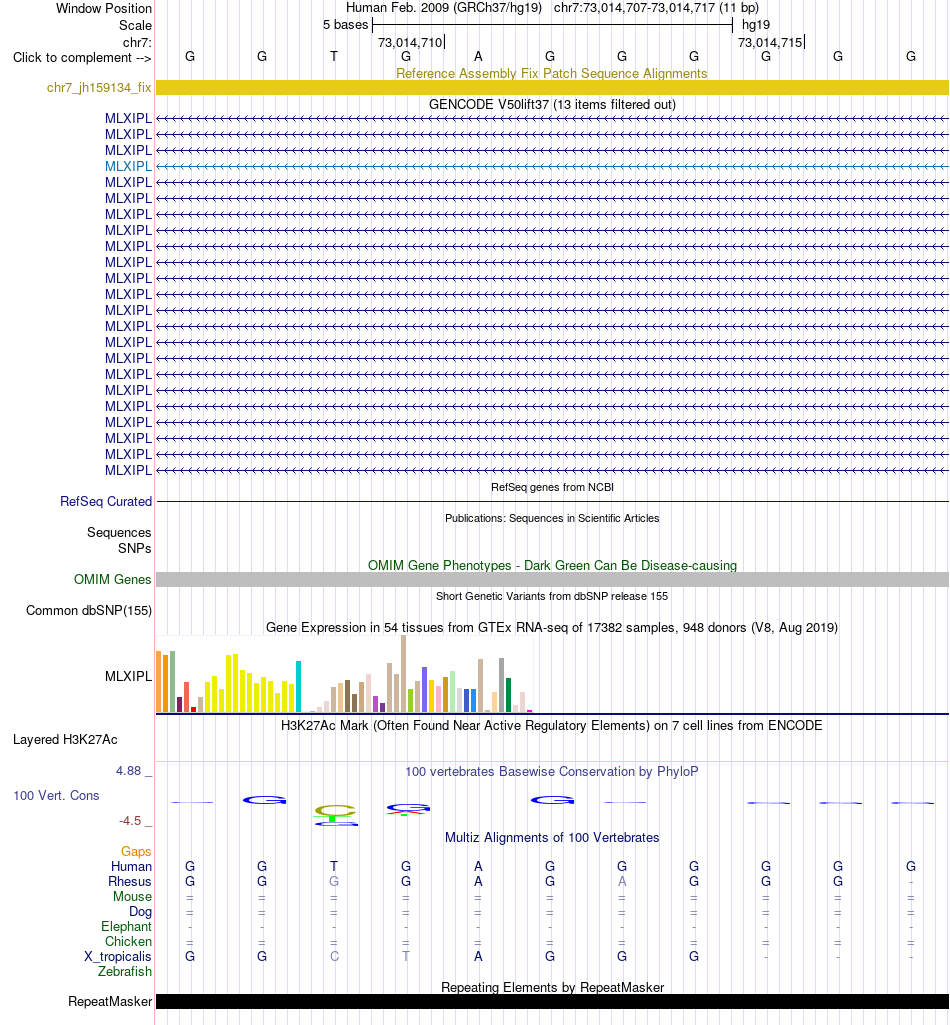Click the cyan bar in GTEx expression chart

coord(299,686)
